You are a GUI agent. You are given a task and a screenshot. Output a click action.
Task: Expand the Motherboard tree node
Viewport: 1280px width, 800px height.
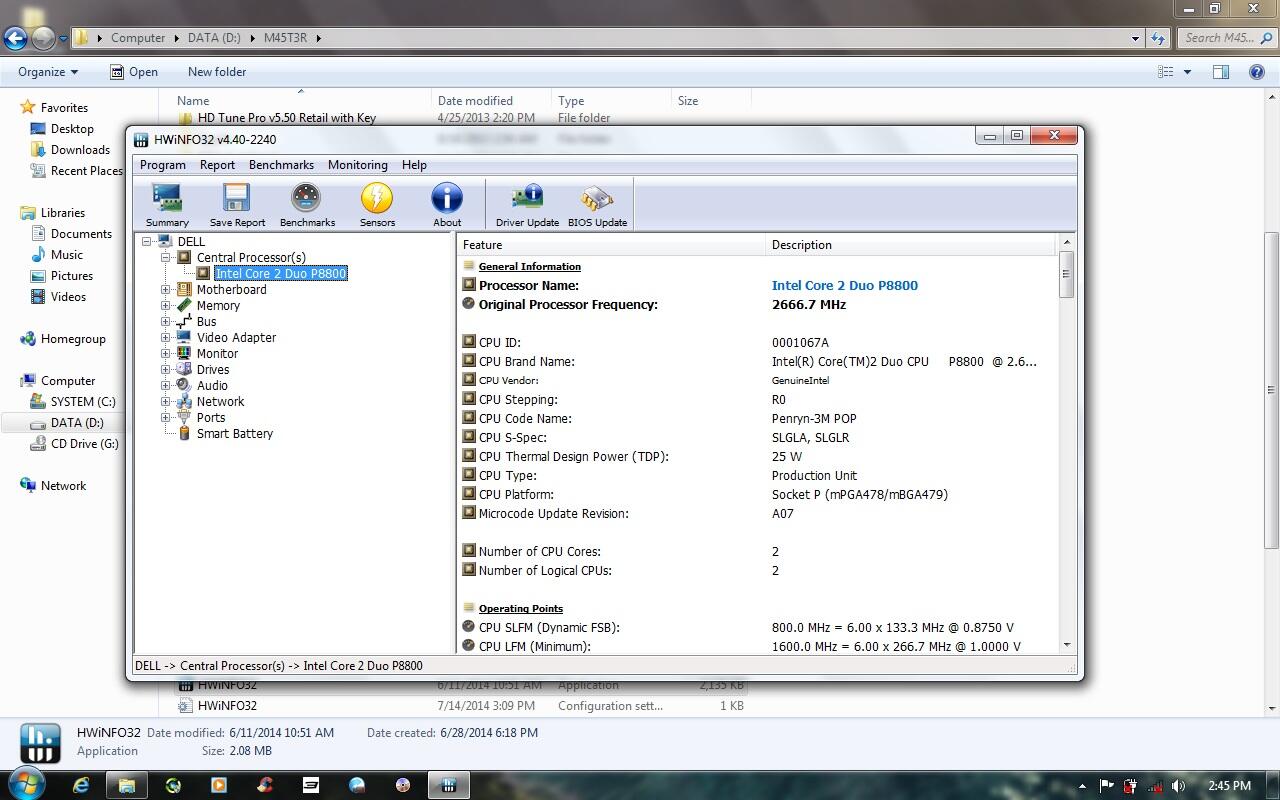[x=166, y=289]
